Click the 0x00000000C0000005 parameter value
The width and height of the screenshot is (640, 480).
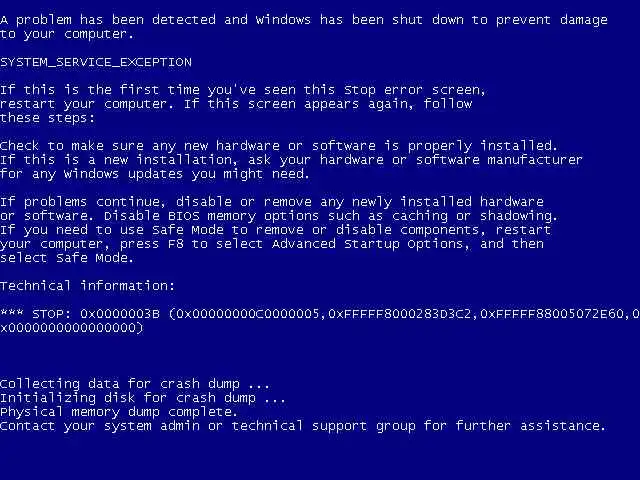coord(247,314)
